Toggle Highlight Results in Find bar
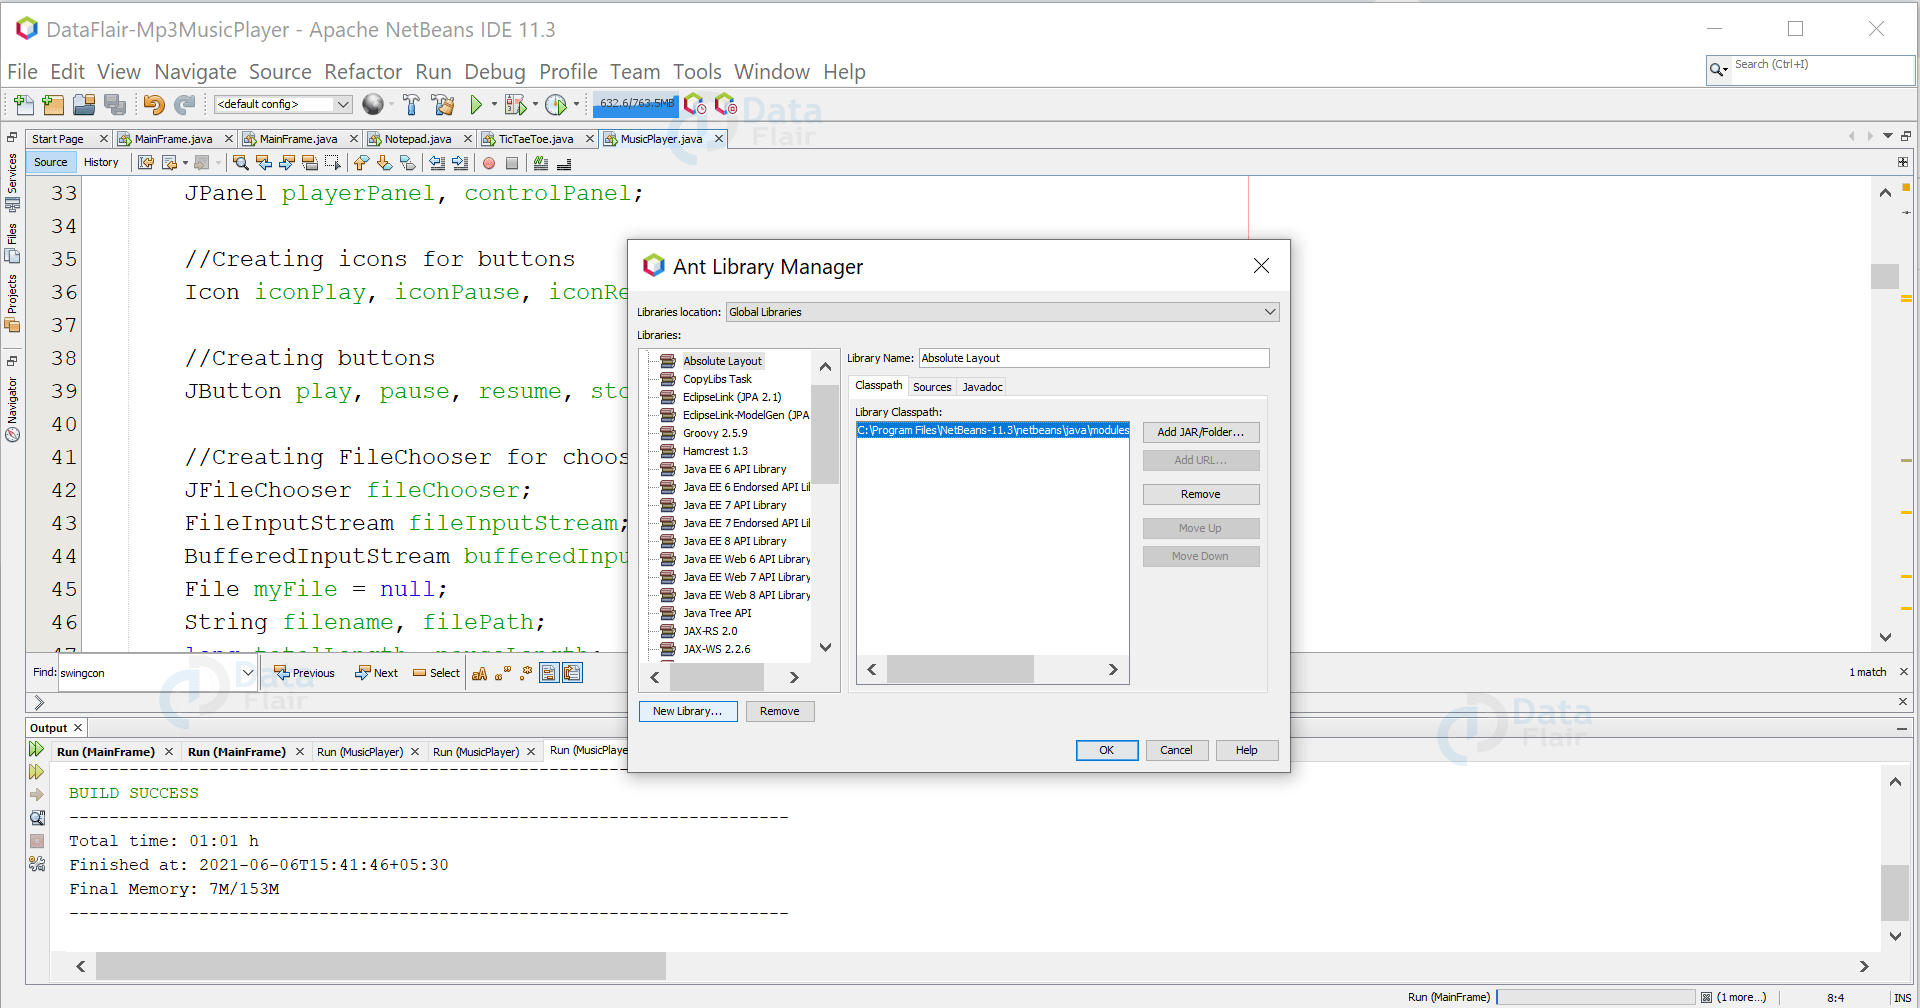 549,673
